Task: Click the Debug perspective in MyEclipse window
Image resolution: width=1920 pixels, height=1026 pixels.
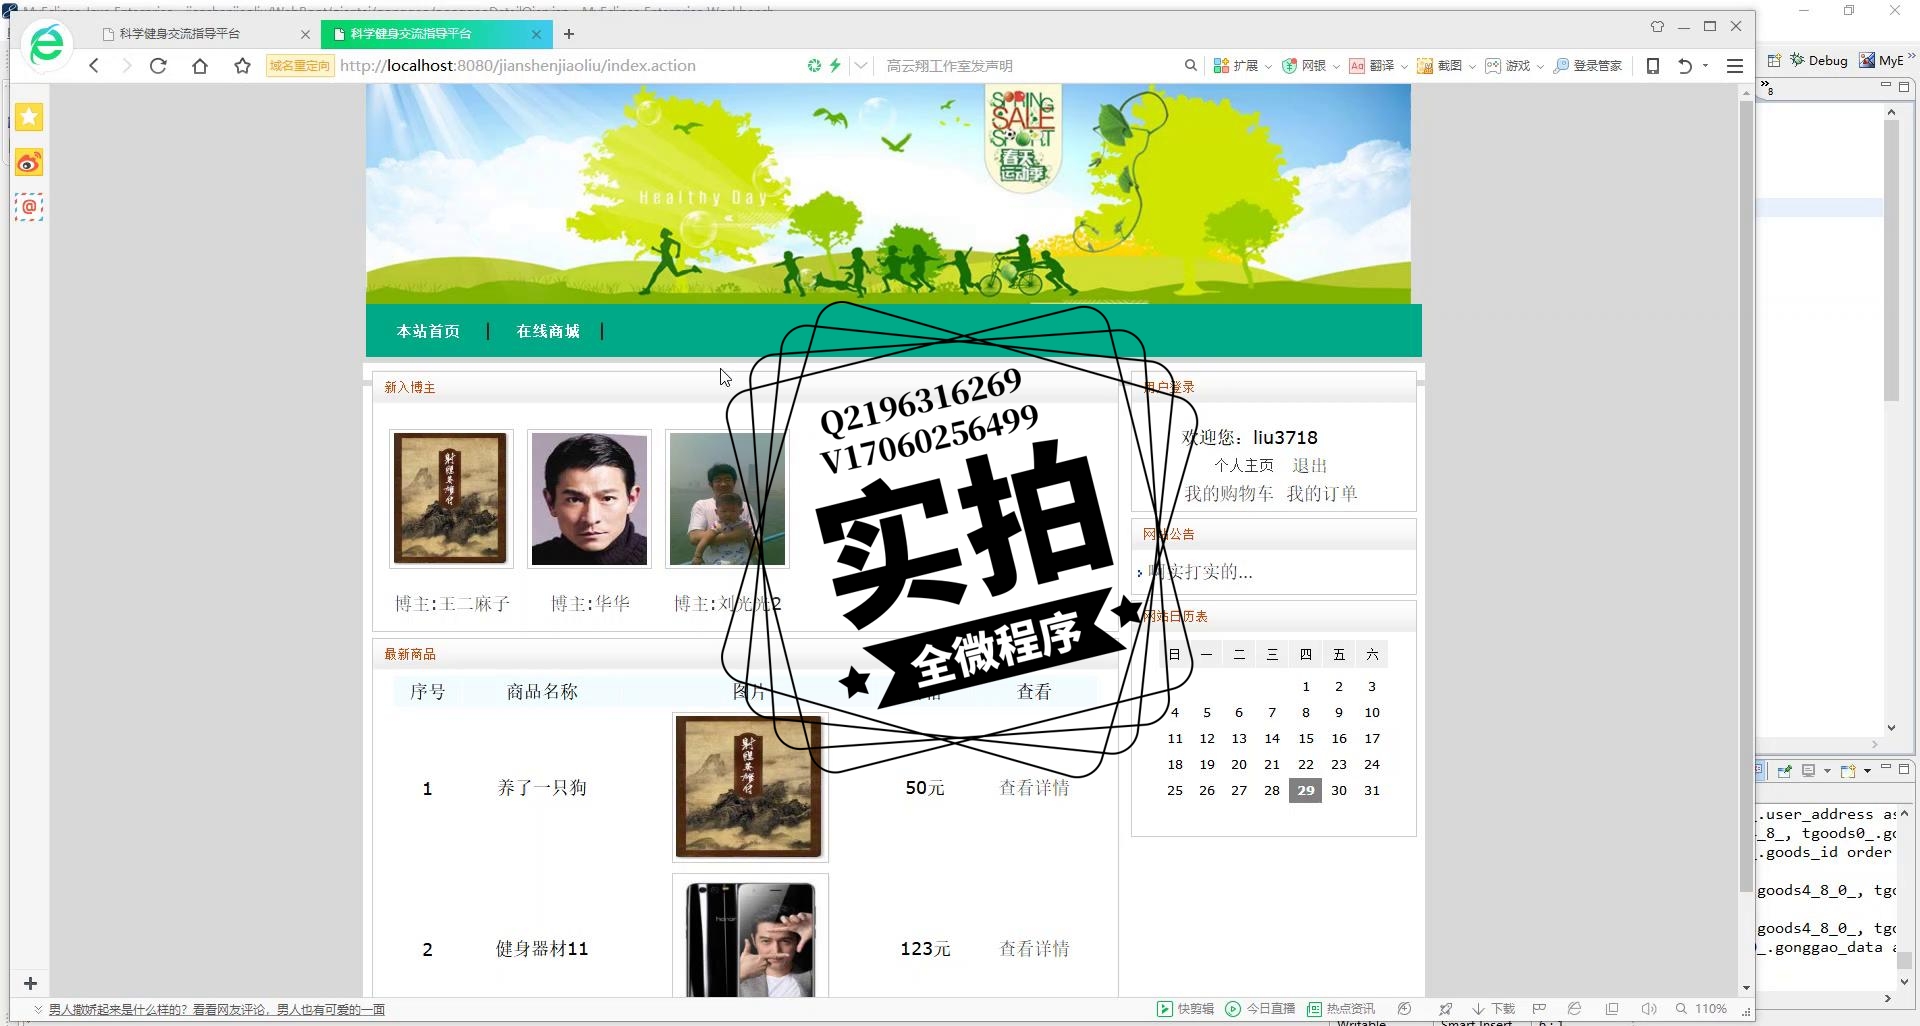Action: (x=1819, y=60)
